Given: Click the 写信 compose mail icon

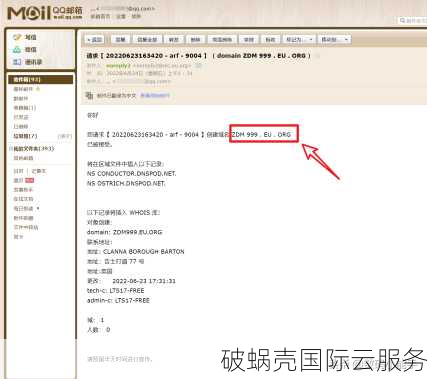Looking at the screenshot, I should 17,37.
